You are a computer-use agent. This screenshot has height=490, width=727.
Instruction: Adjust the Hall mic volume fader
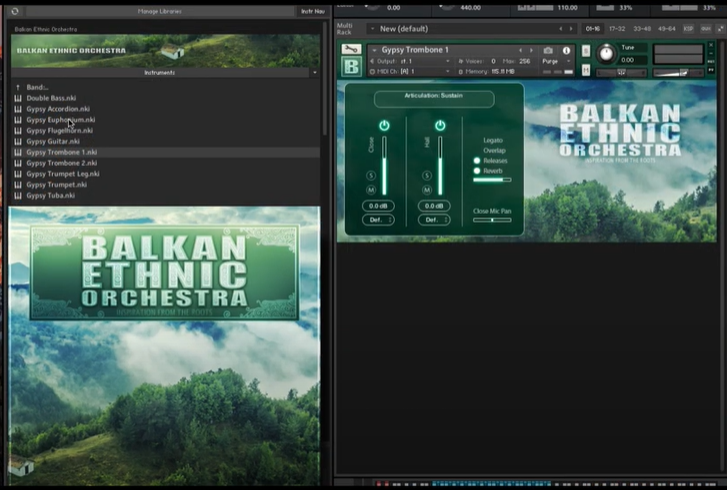pyautogui.click(x=440, y=166)
